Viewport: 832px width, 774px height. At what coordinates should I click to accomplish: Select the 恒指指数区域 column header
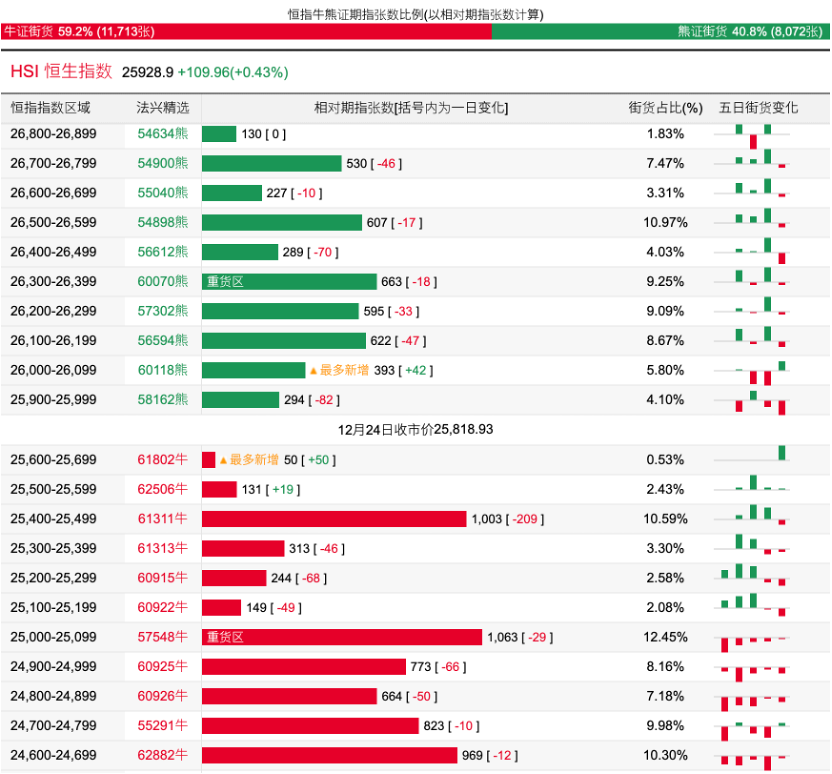point(50,108)
